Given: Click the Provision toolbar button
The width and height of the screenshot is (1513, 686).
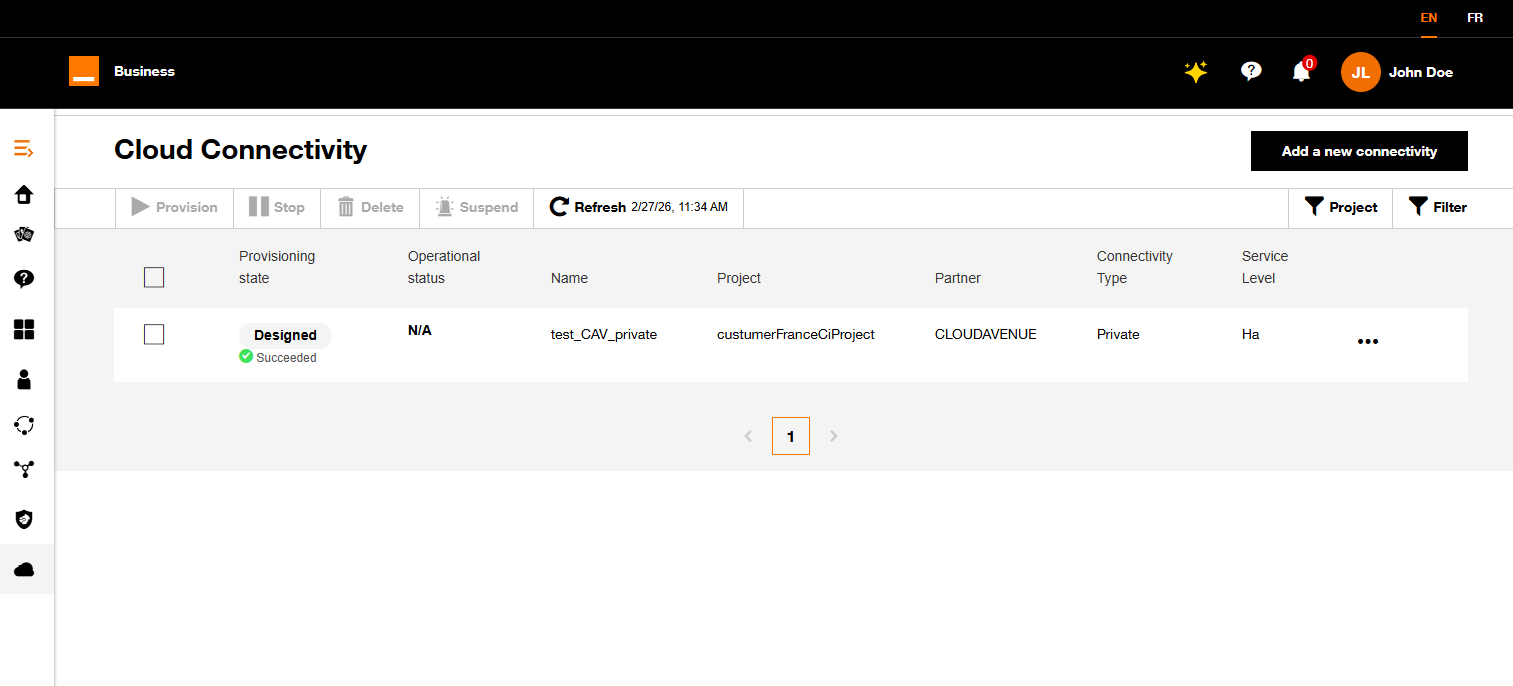Looking at the screenshot, I should tap(175, 208).
